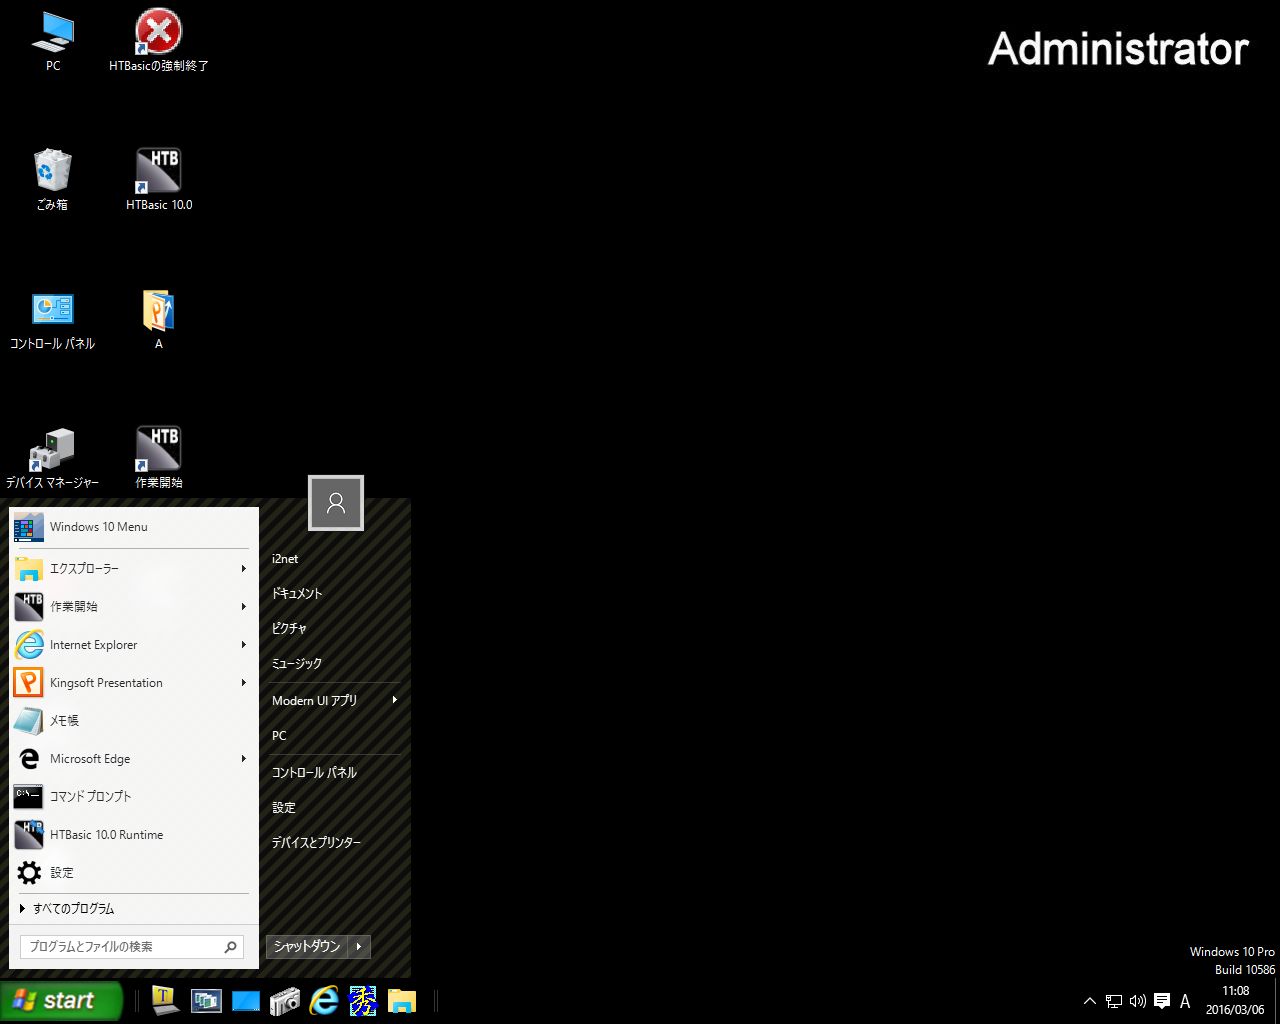
Task: Expand the Modern UI アプリ arrow
Action: tap(395, 700)
